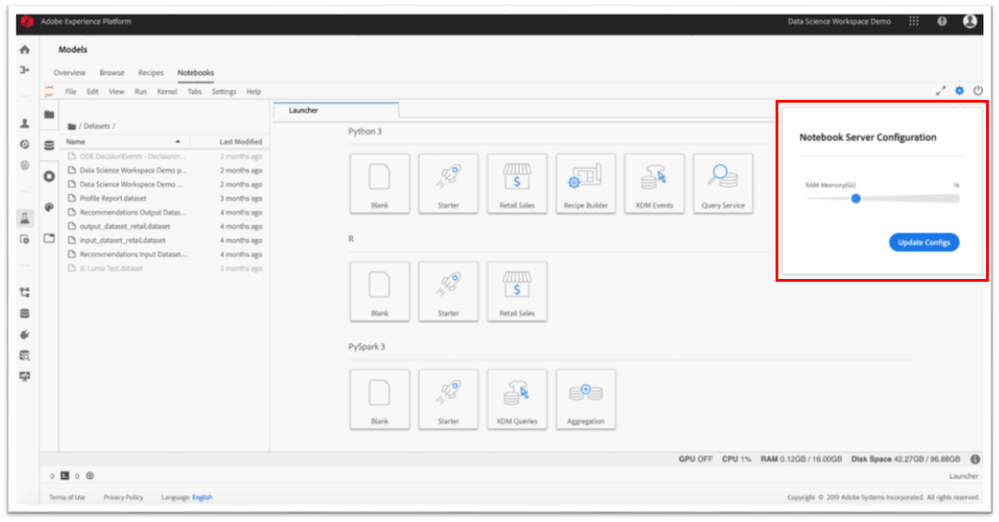Sort files by Last Modified column

click(241, 142)
